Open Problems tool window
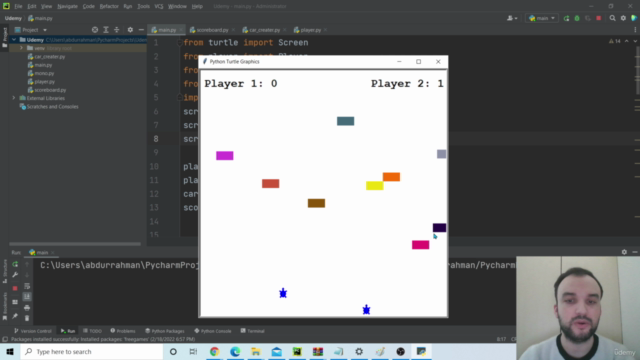 click(123, 331)
